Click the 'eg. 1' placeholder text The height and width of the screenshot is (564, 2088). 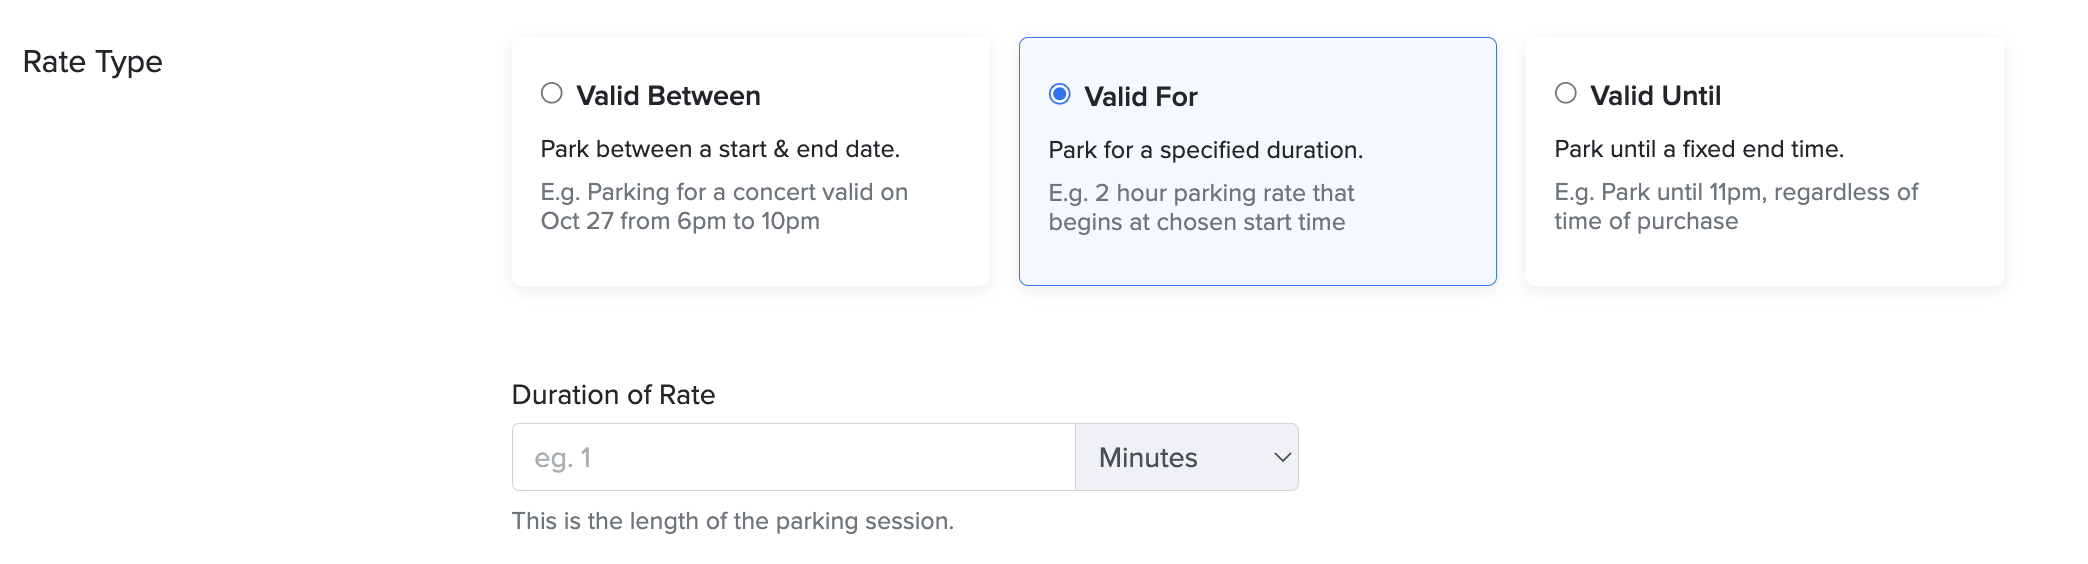563,458
